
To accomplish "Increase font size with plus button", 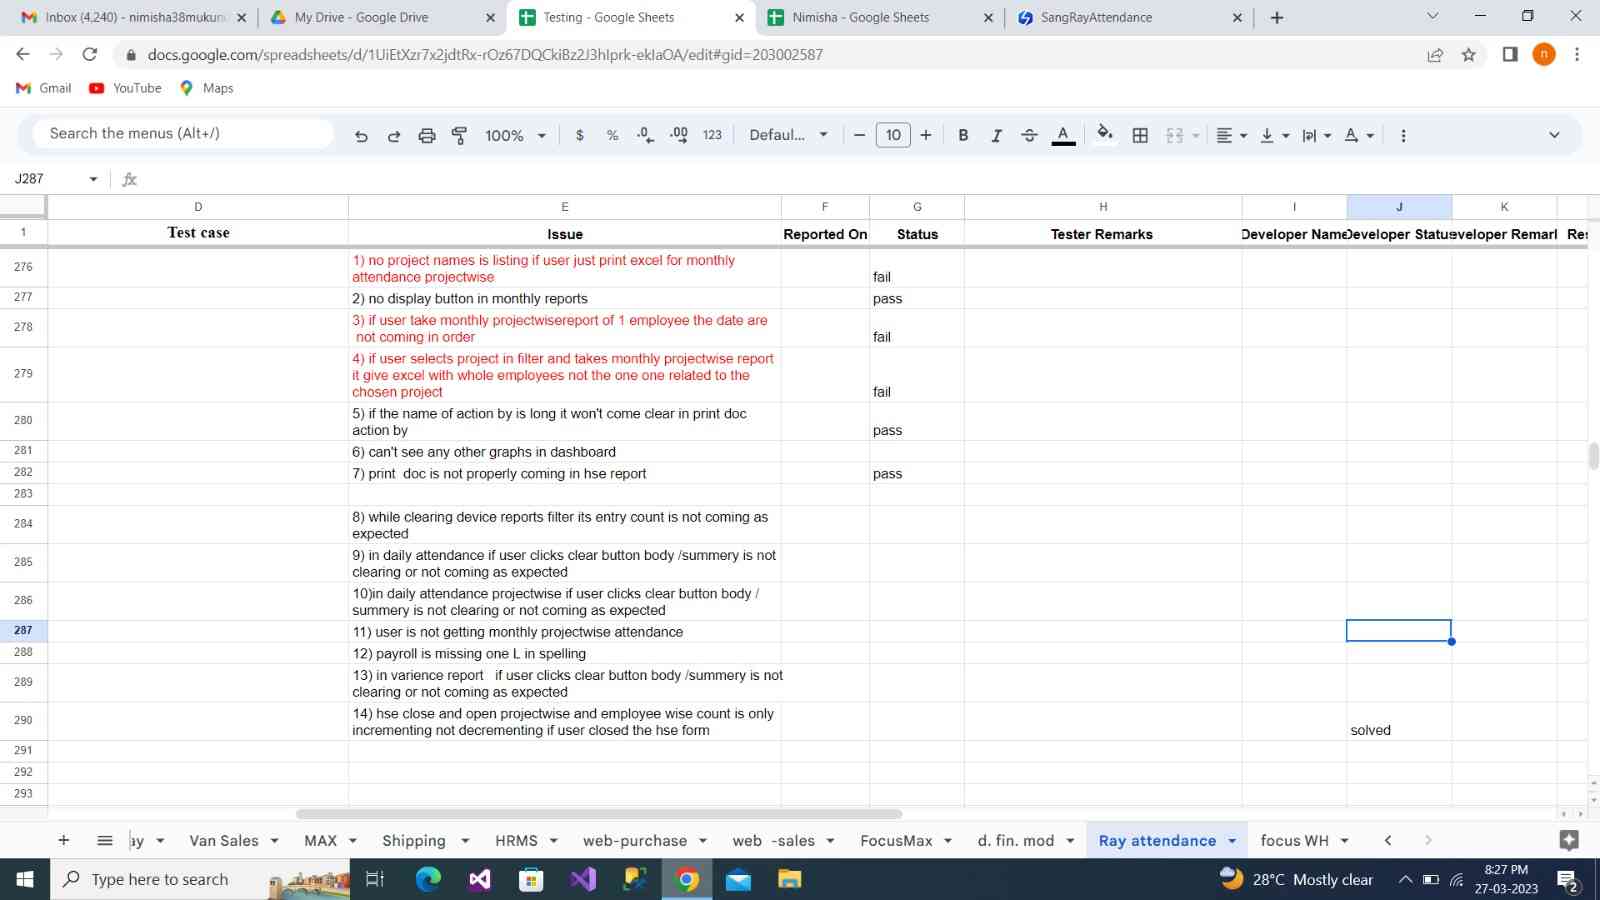I will [926, 136].
